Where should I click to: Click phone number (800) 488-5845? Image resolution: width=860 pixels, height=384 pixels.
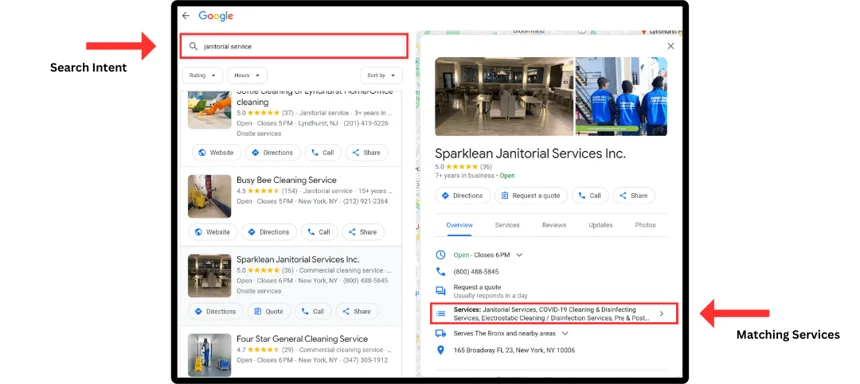476,272
